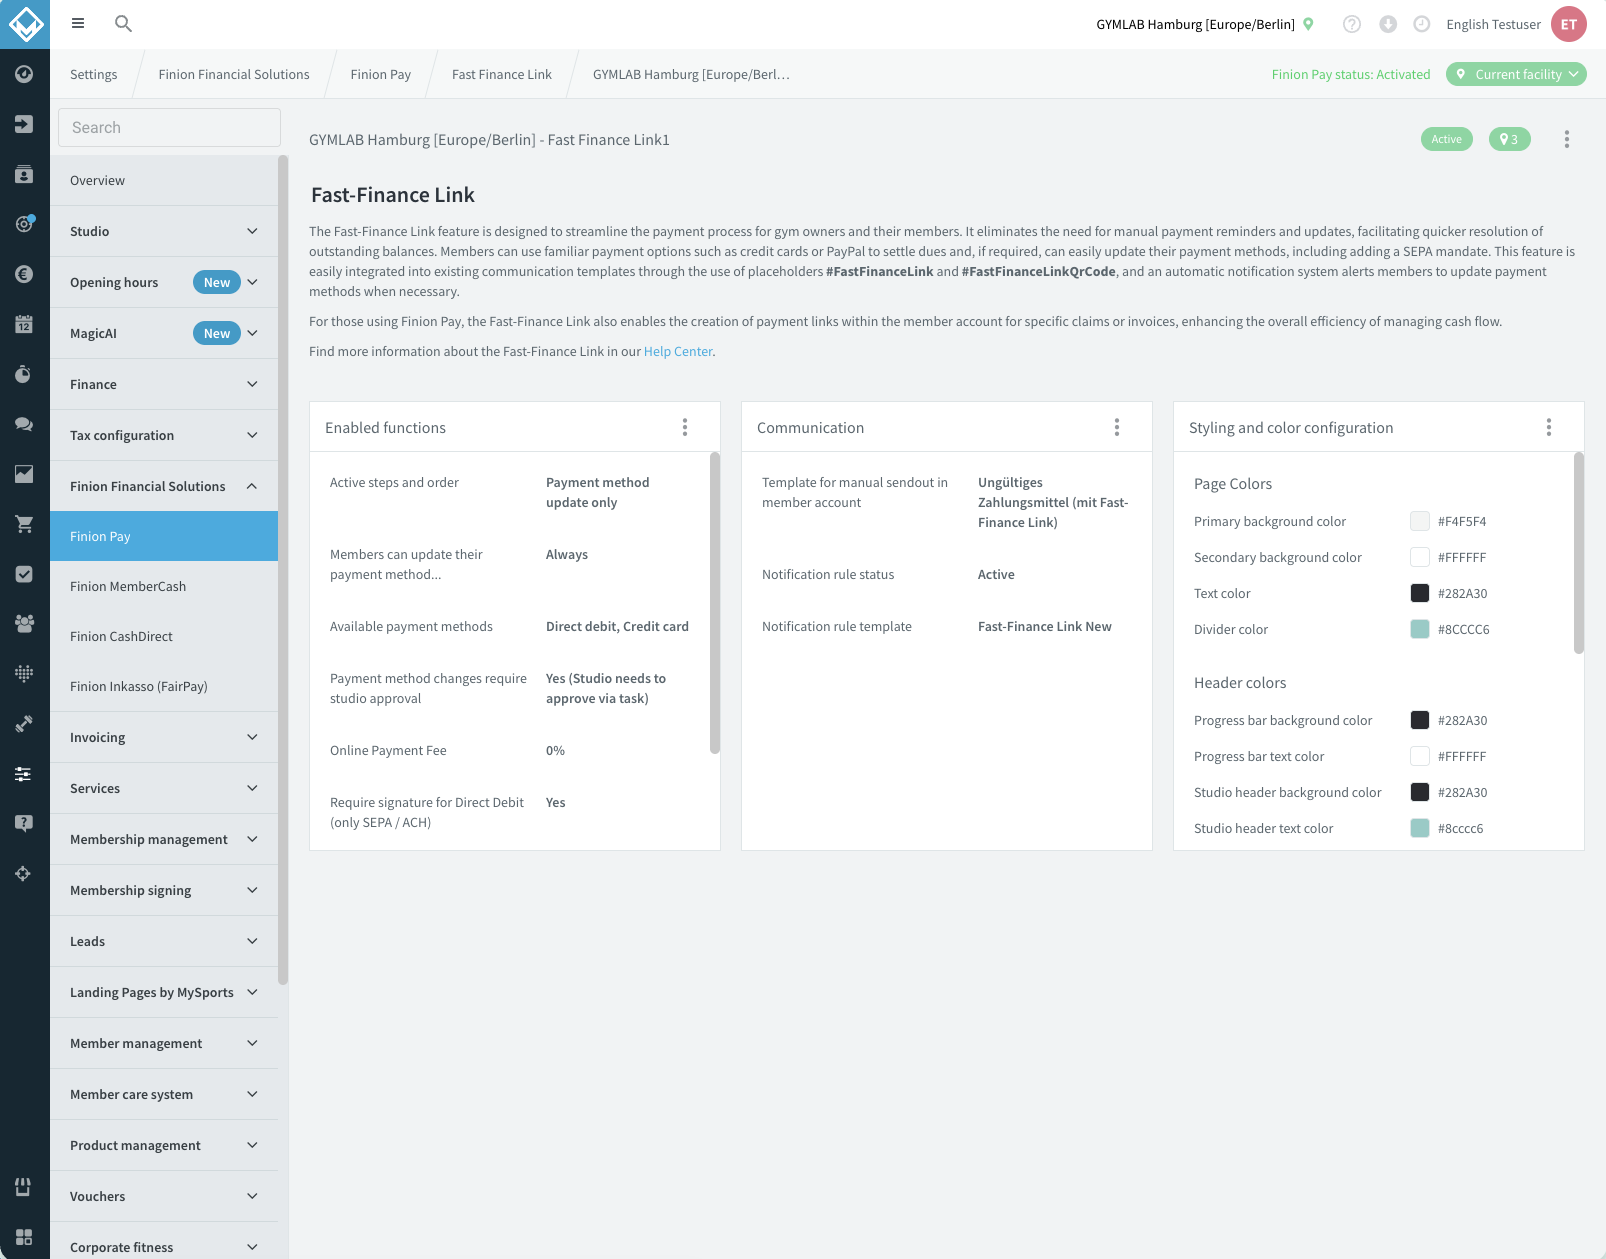
Task: Open the people group icon in sidebar
Action: pyautogui.click(x=24, y=624)
